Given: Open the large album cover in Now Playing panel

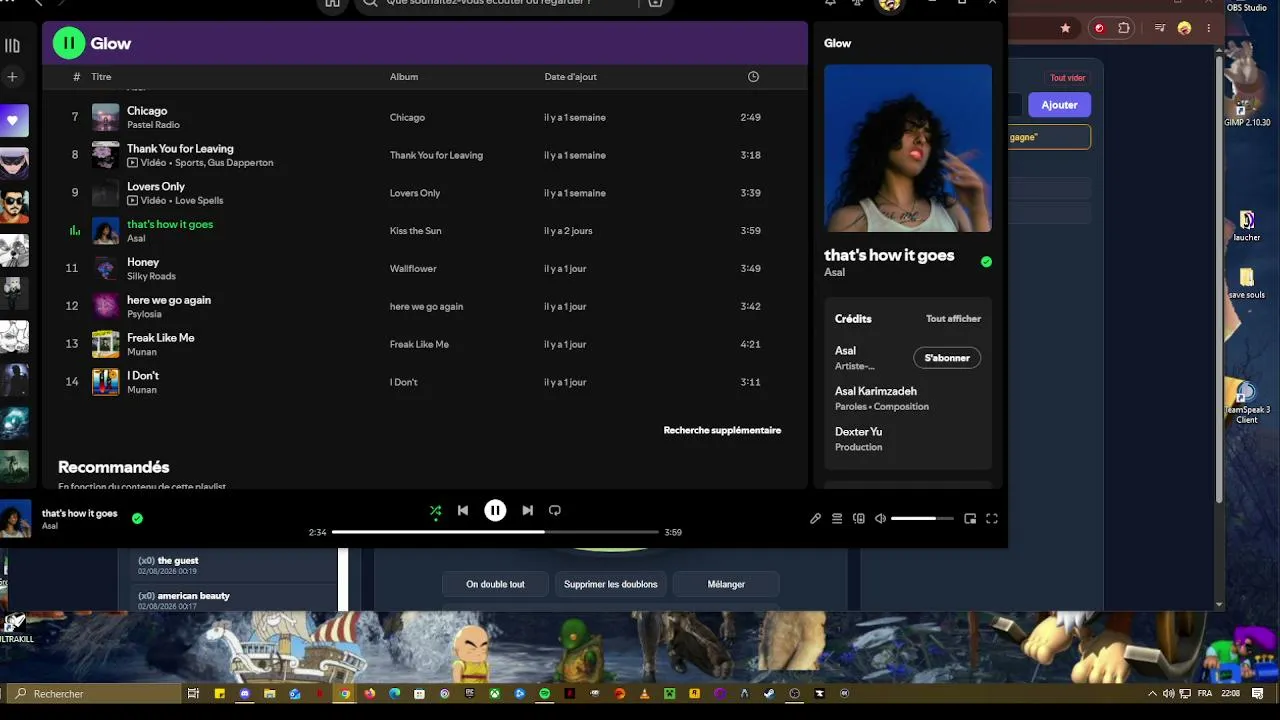Looking at the screenshot, I should pos(908,148).
